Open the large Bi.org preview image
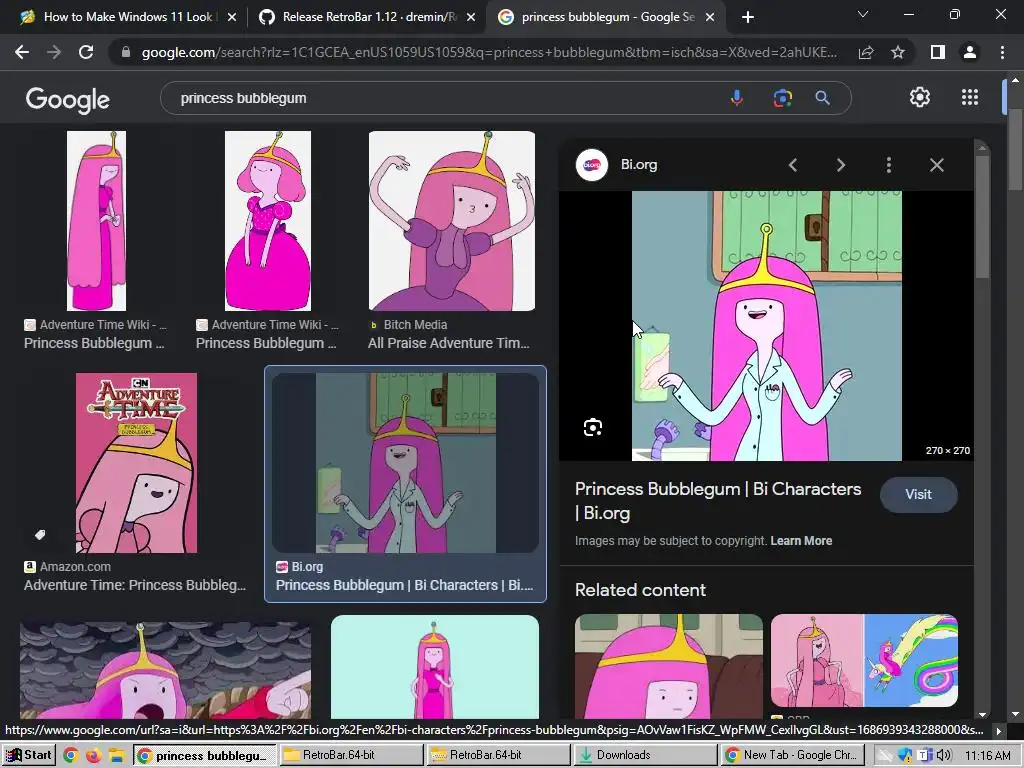This screenshot has width=1024, height=768. click(767, 326)
